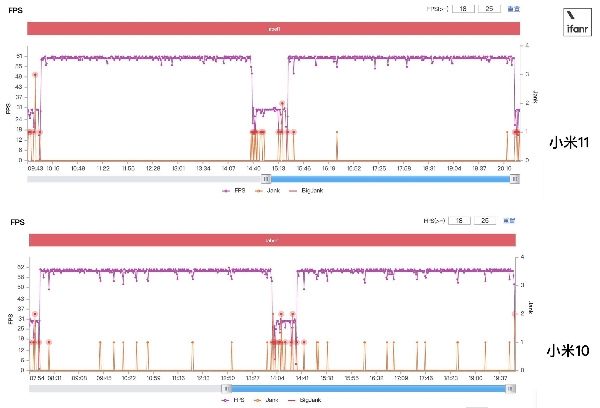Click the FPS title of Xiaomi 10 chart
Image resolution: width=600 pixels, height=408 pixels.
point(17,222)
